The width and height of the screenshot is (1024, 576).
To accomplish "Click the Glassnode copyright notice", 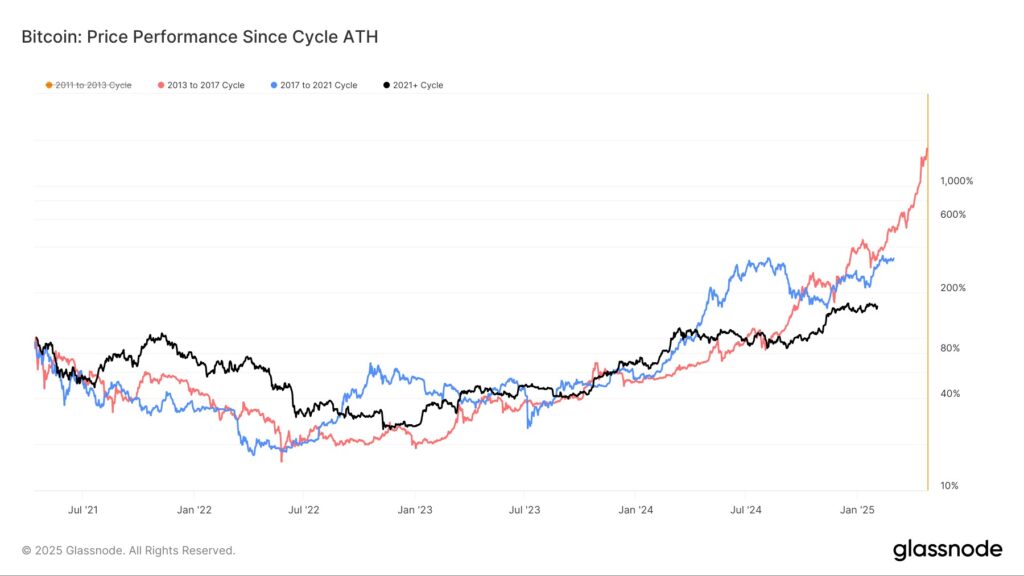I will 128,551.
